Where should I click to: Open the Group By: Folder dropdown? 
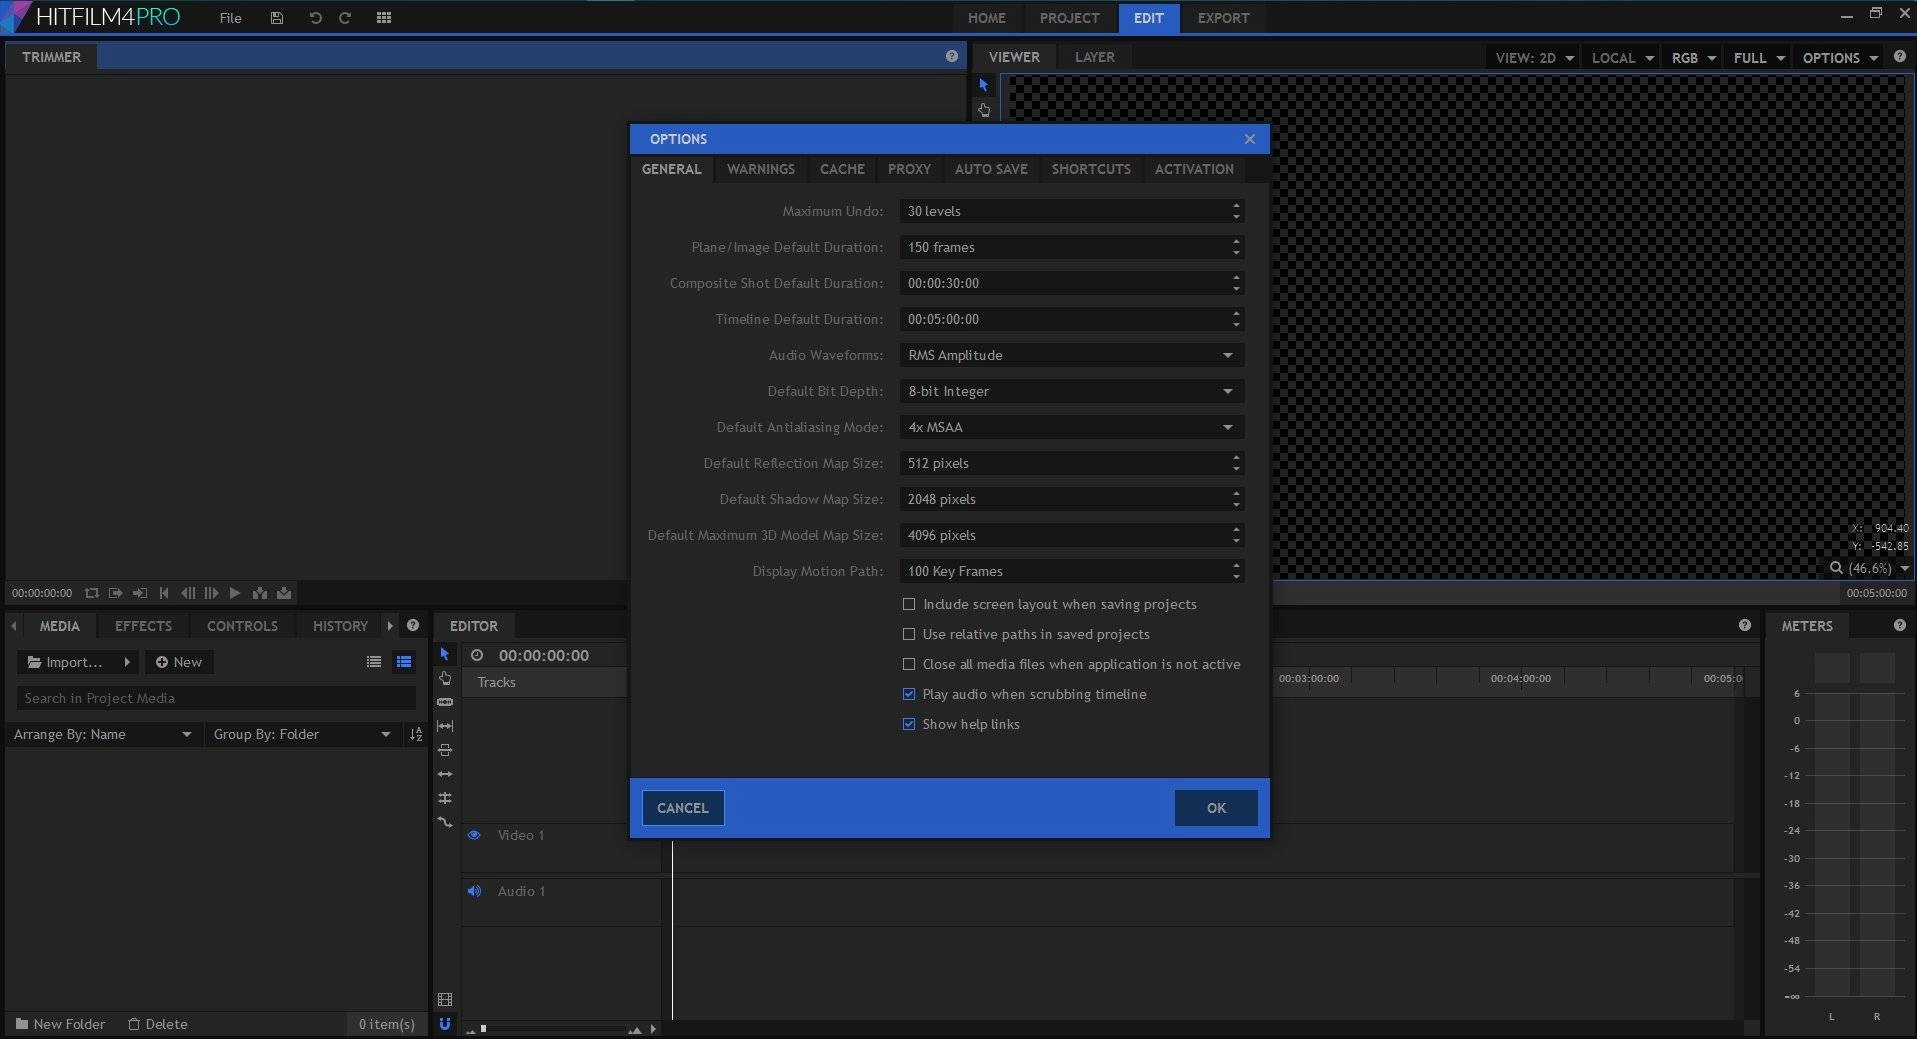[x=302, y=735]
